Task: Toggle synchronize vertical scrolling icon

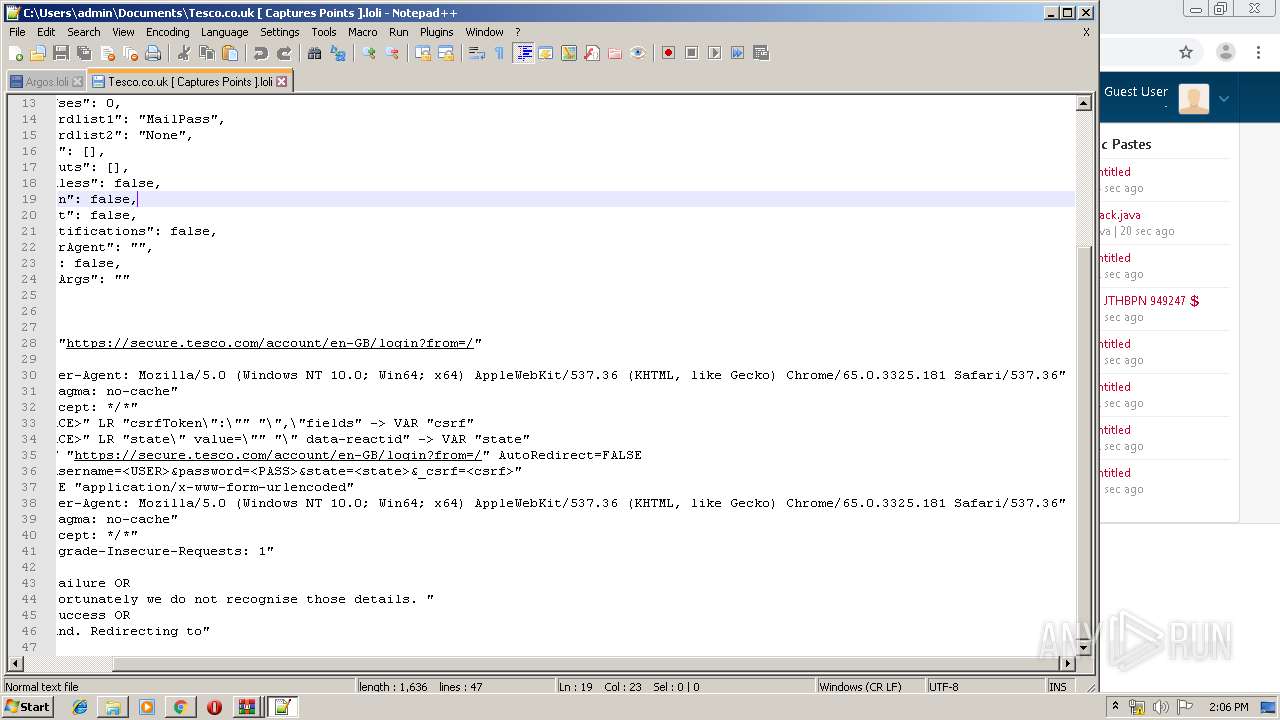Action: [x=423, y=53]
